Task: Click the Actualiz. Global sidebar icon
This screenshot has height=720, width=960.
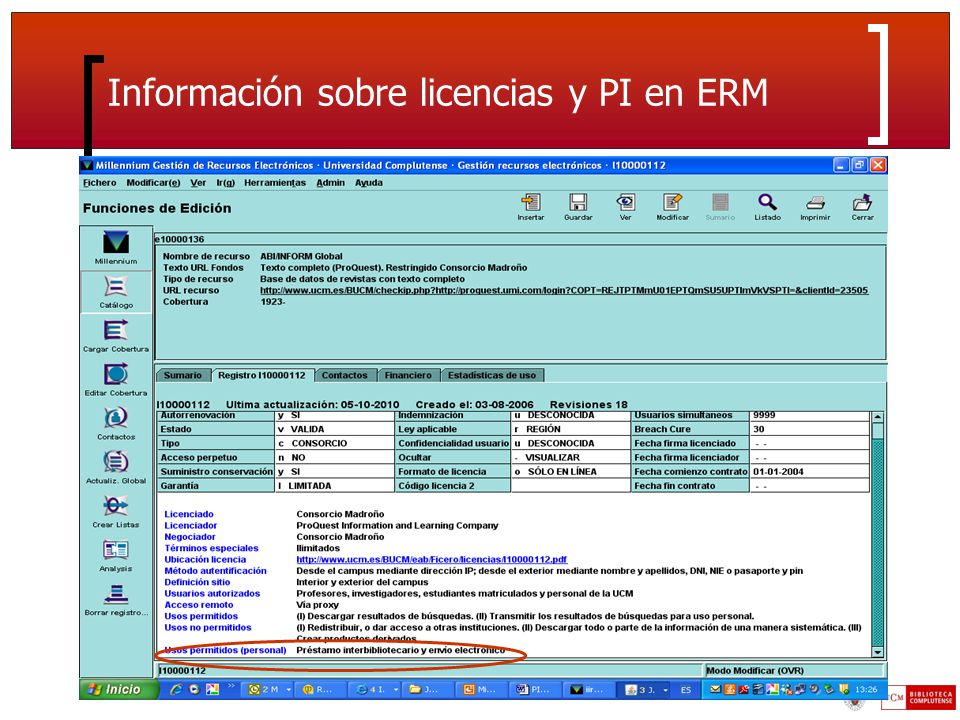Action: [x=116, y=468]
